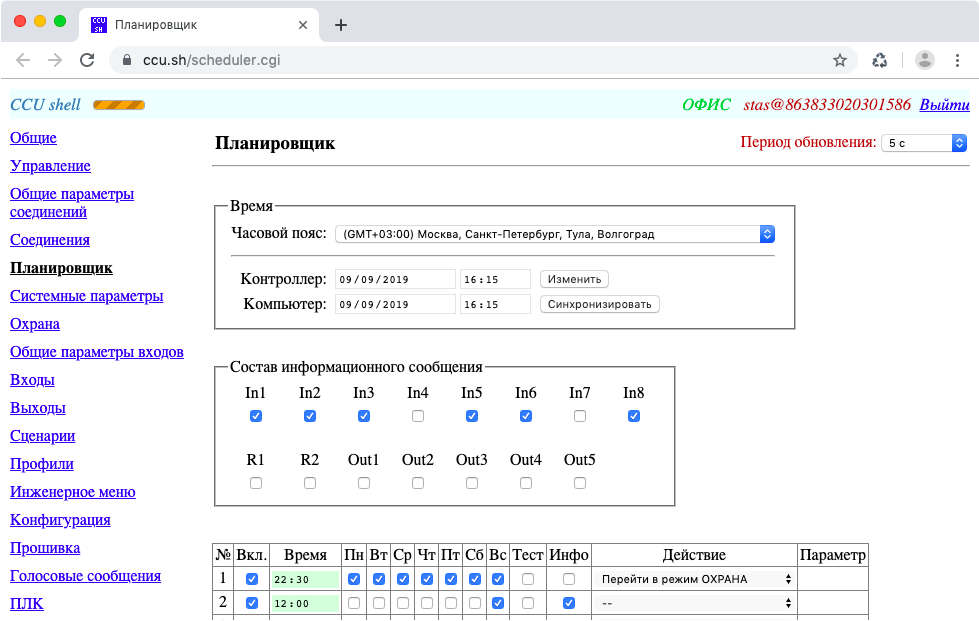Open Общие параметры входов

tap(97, 352)
